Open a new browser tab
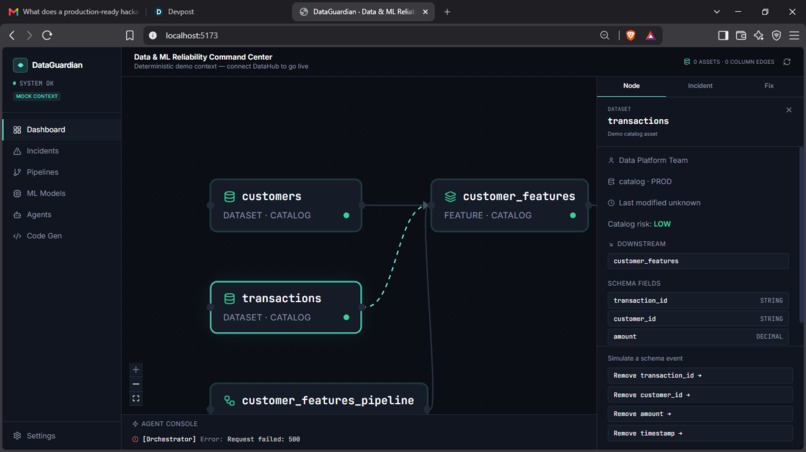This screenshot has height=452, width=806. click(x=447, y=11)
